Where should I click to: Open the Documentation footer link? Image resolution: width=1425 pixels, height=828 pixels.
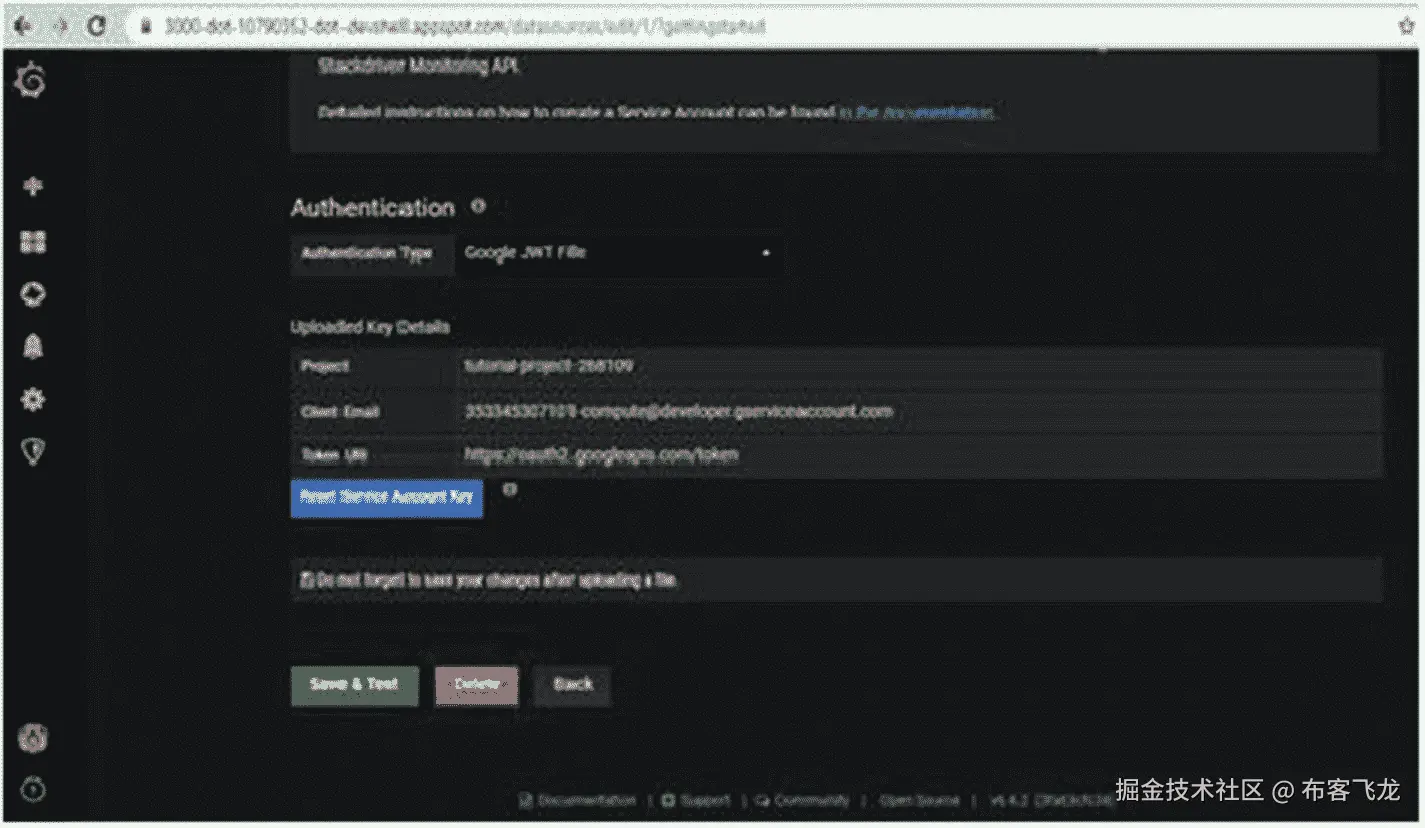578,800
